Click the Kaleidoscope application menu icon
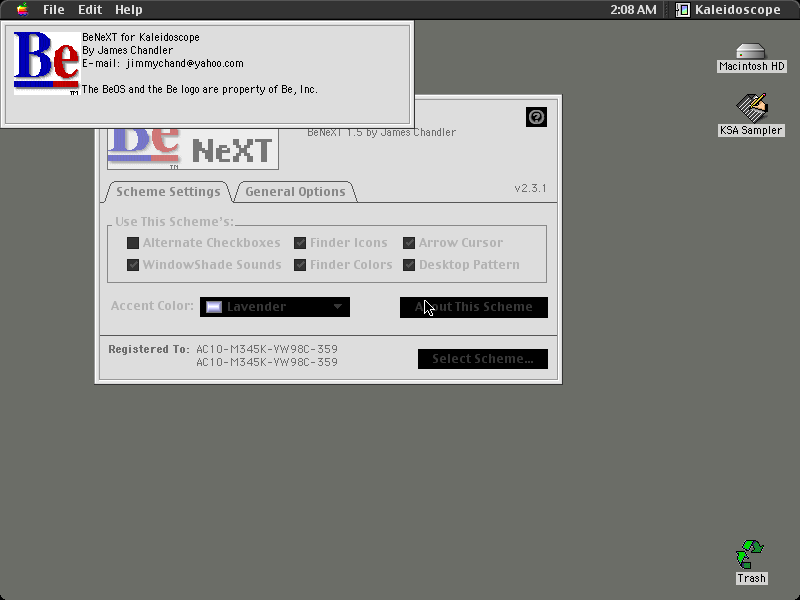This screenshot has height=600, width=800. (683, 9)
